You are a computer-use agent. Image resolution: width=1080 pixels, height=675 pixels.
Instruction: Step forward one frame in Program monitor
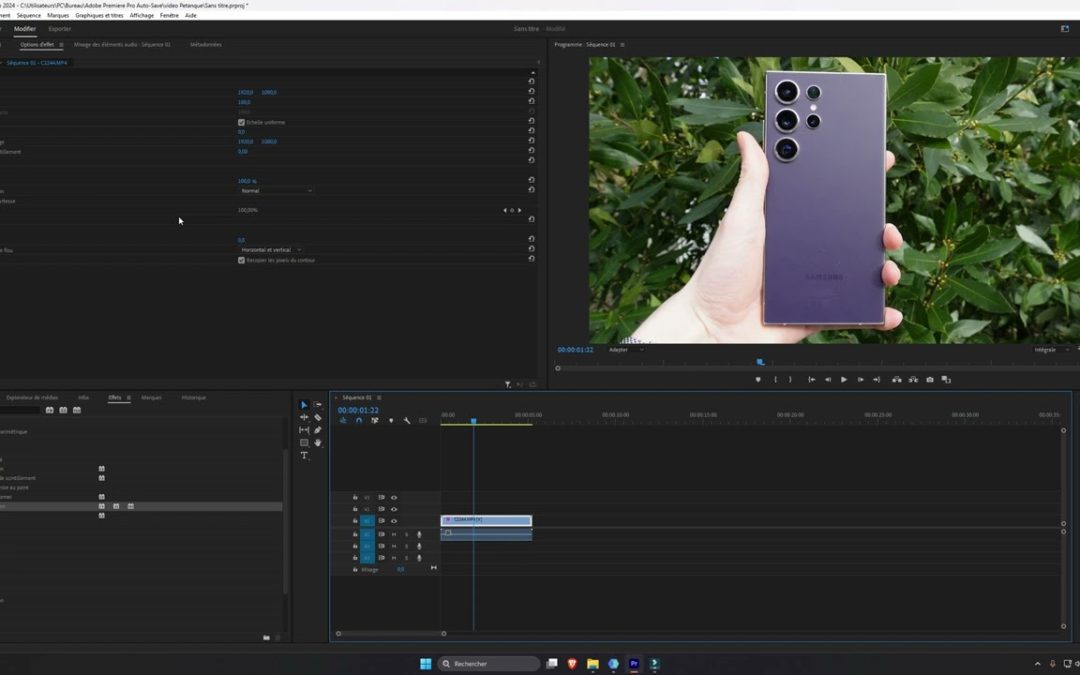pos(860,380)
